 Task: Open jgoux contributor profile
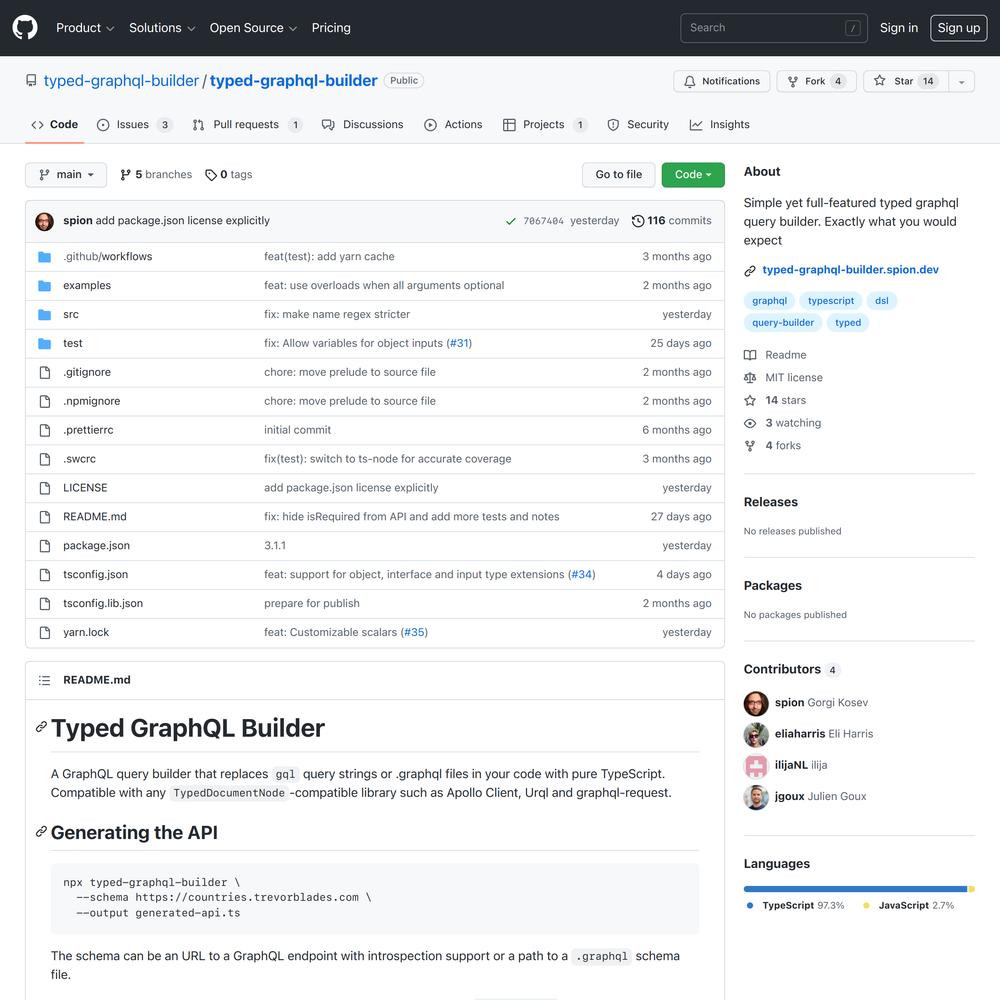click(789, 797)
